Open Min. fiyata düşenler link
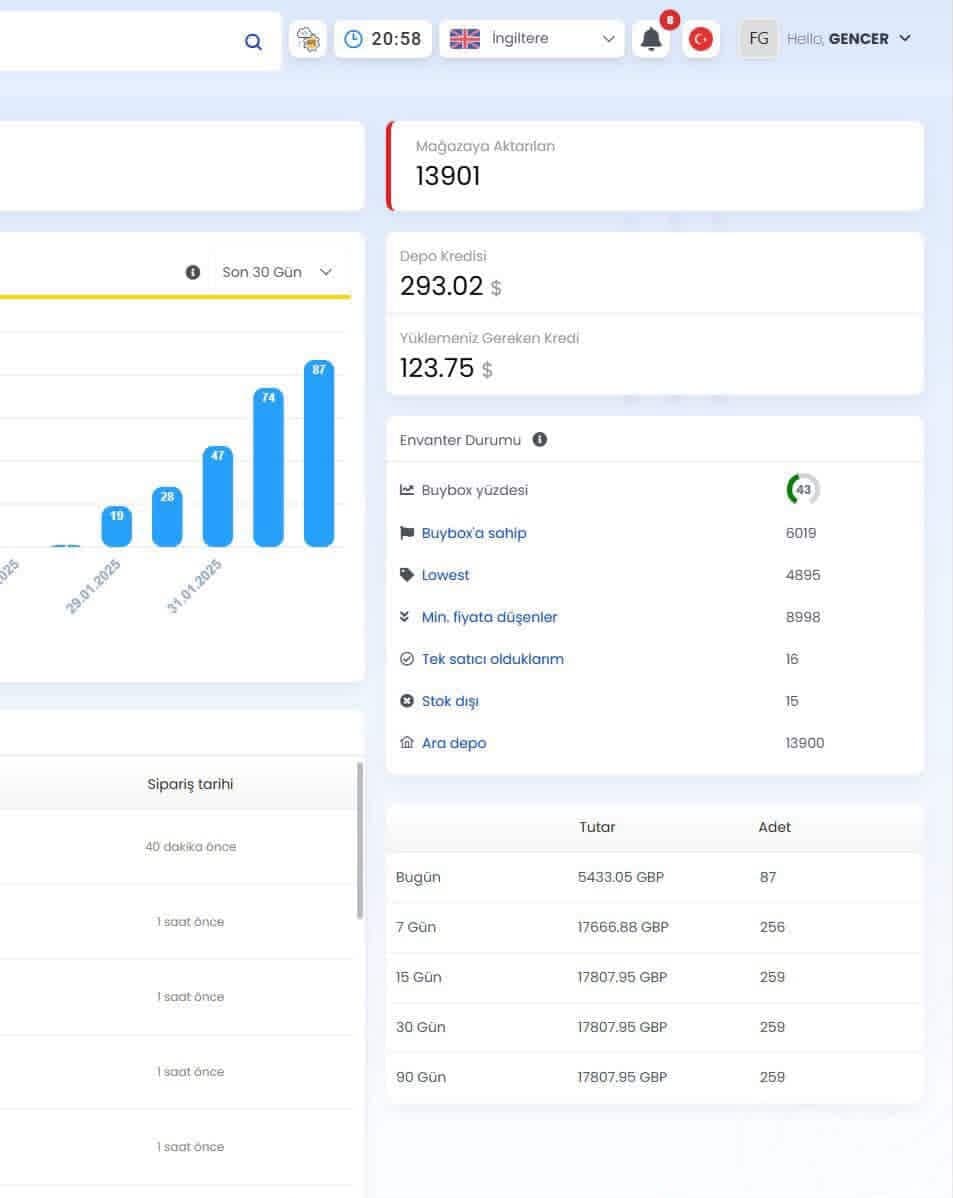Image resolution: width=953 pixels, height=1198 pixels. point(489,617)
